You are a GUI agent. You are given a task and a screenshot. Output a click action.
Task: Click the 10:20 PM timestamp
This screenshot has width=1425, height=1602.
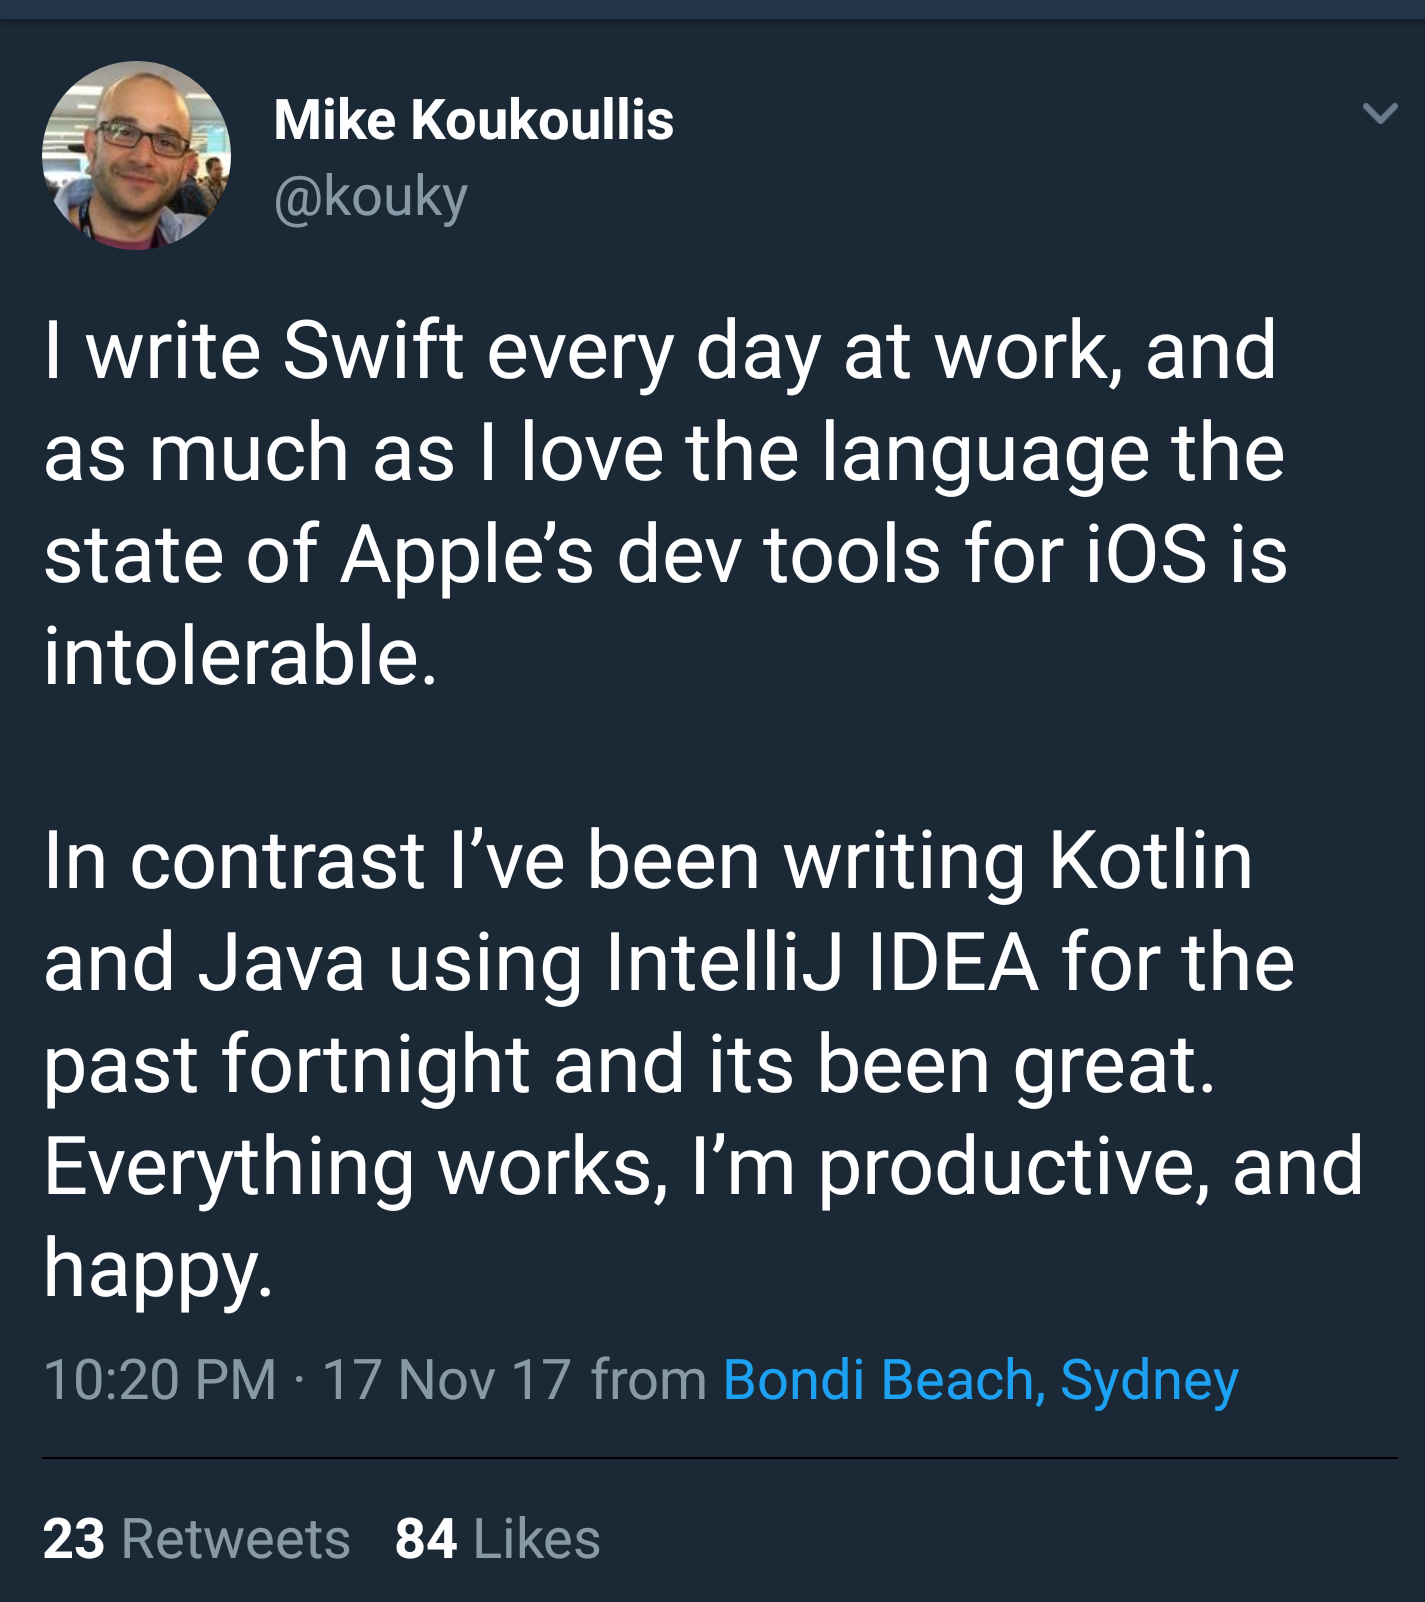coord(159,1380)
